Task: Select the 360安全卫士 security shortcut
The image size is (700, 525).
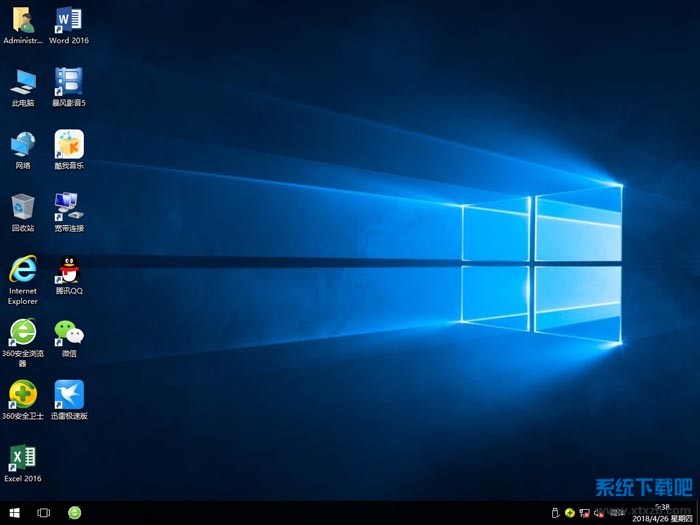Action: pyautogui.click(x=22, y=394)
